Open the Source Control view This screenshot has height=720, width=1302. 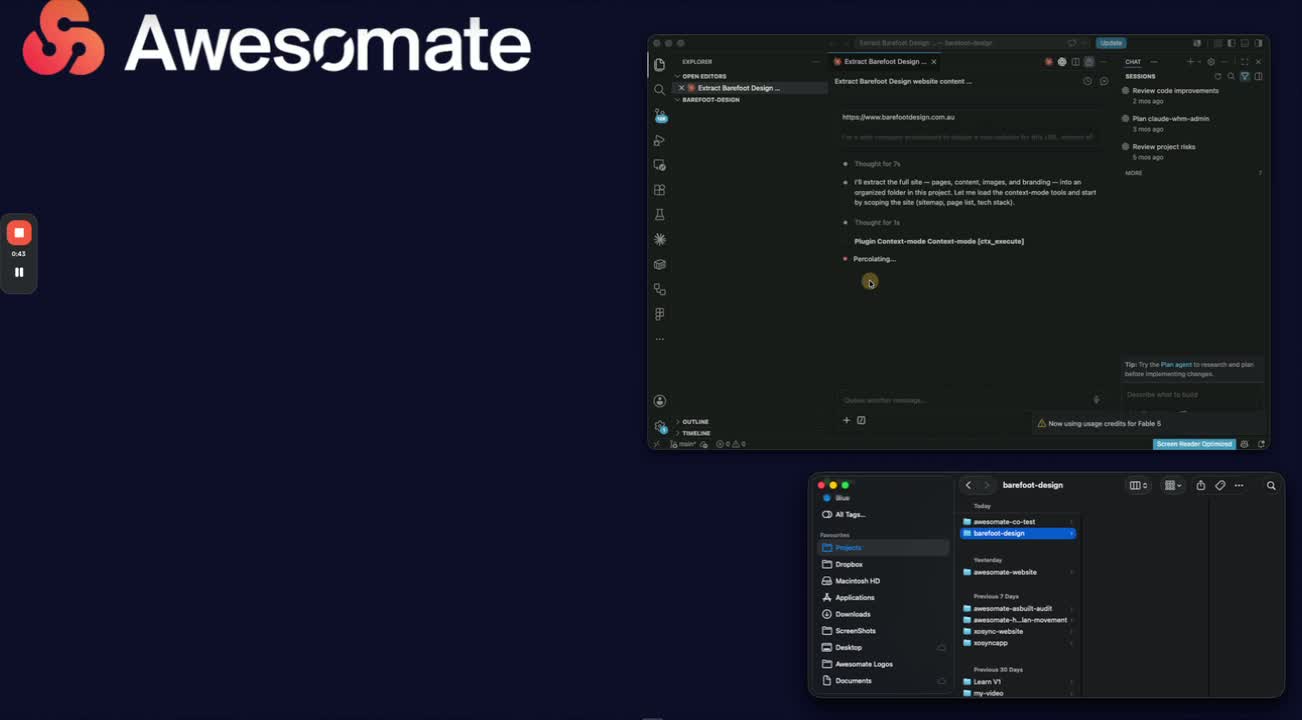click(660, 115)
